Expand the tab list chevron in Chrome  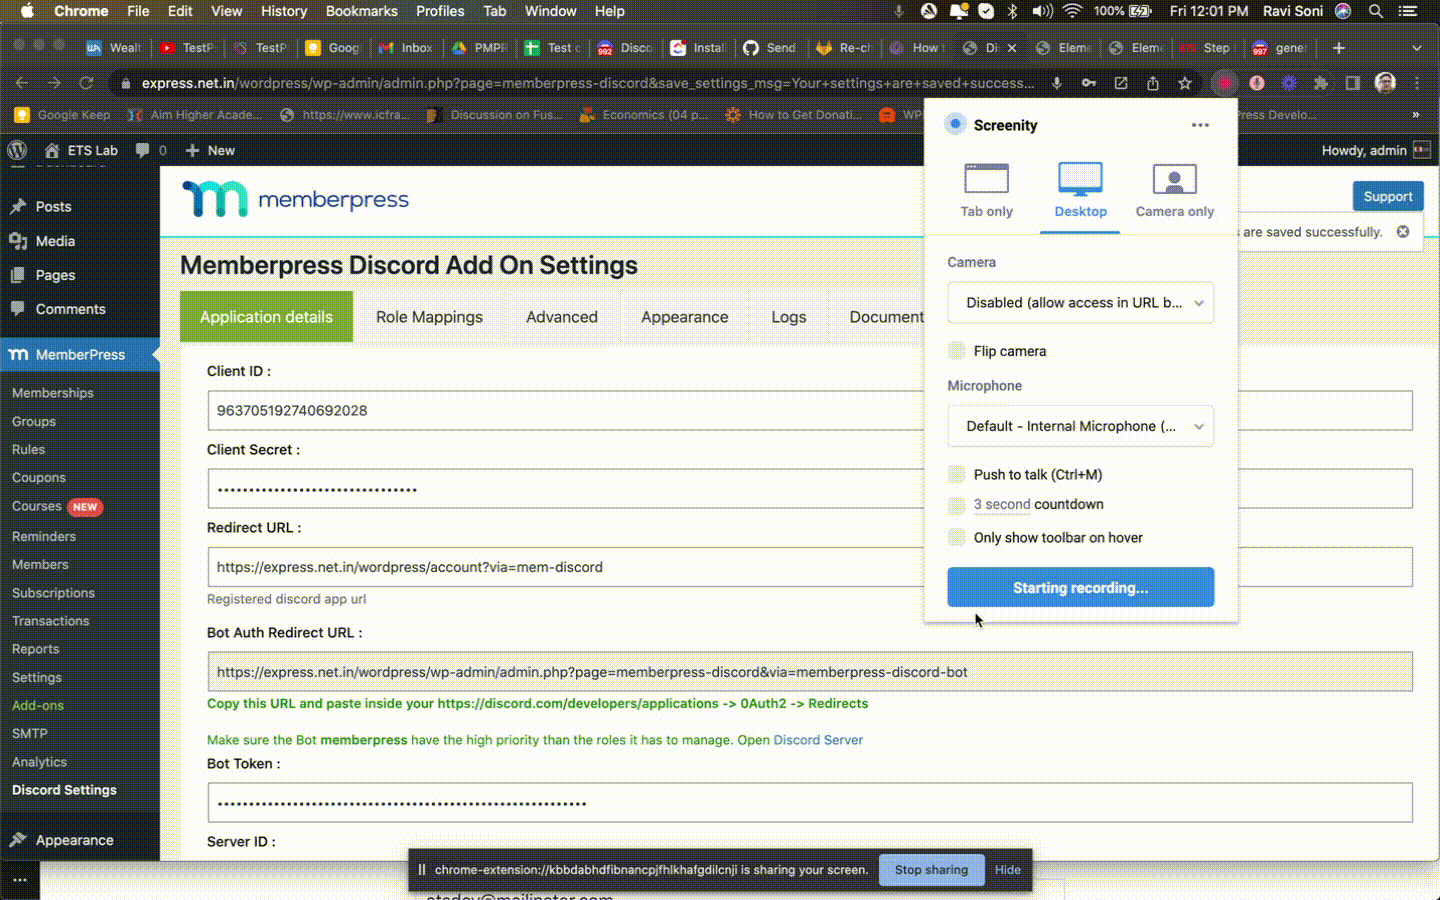1416,47
